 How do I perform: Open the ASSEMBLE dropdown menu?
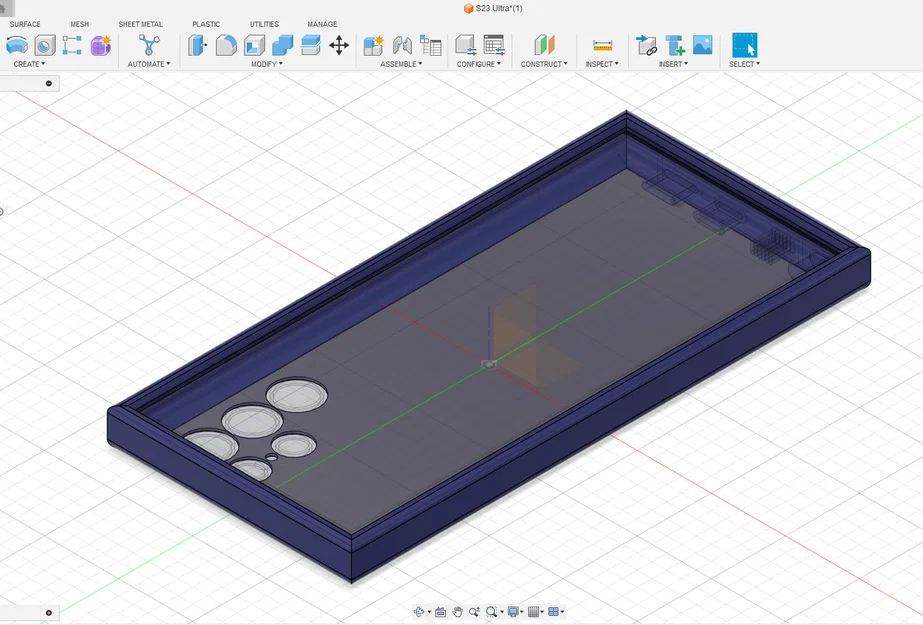point(401,64)
